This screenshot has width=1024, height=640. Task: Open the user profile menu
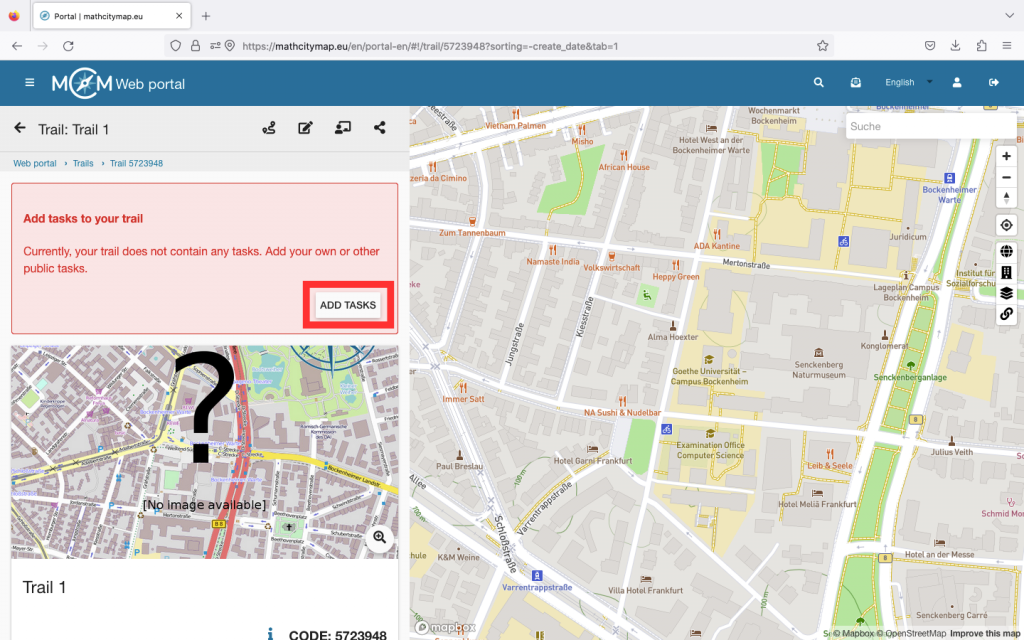point(957,83)
